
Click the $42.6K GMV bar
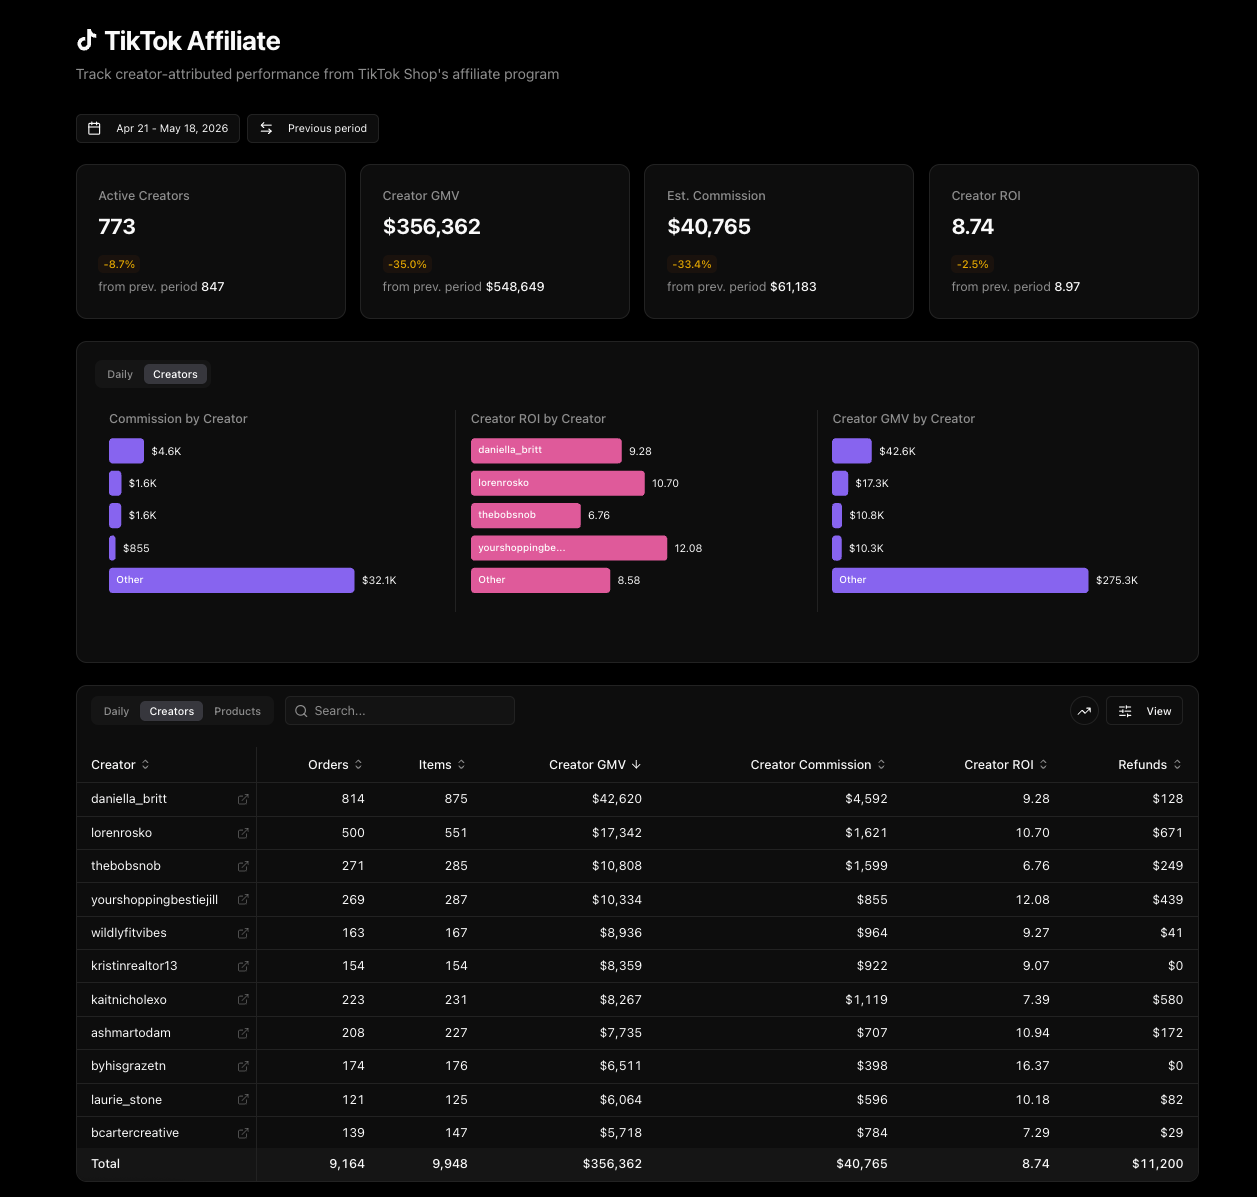point(852,451)
